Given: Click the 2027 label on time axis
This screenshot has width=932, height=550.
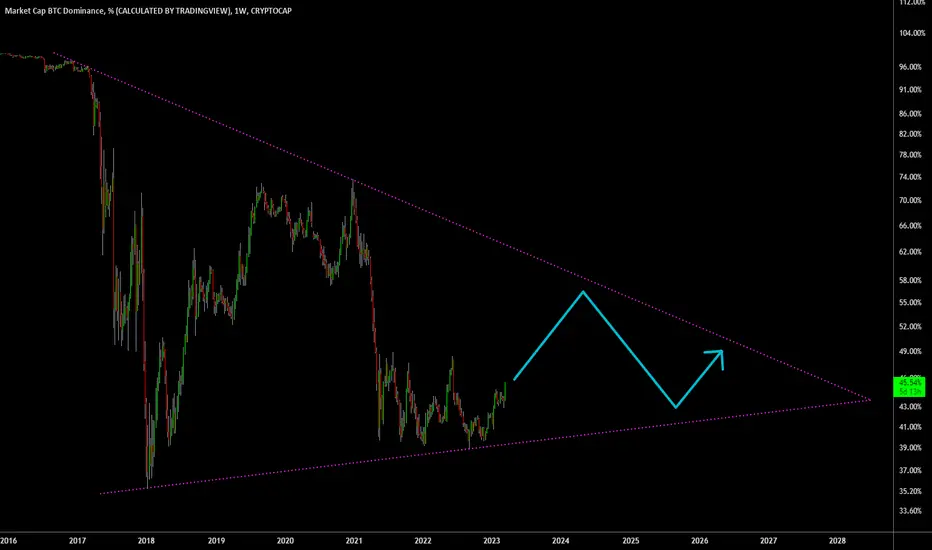Looking at the screenshot, I should [769, 540].
